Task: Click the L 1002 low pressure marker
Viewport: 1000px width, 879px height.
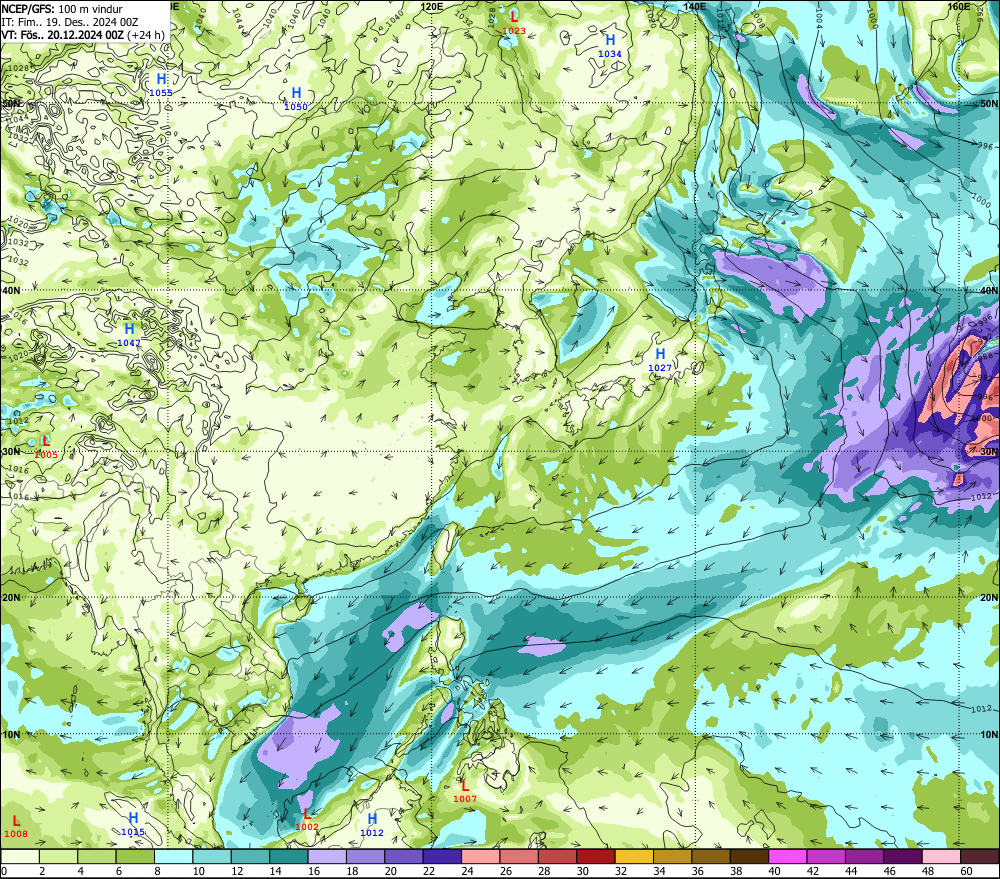Action: coord(307,818)
